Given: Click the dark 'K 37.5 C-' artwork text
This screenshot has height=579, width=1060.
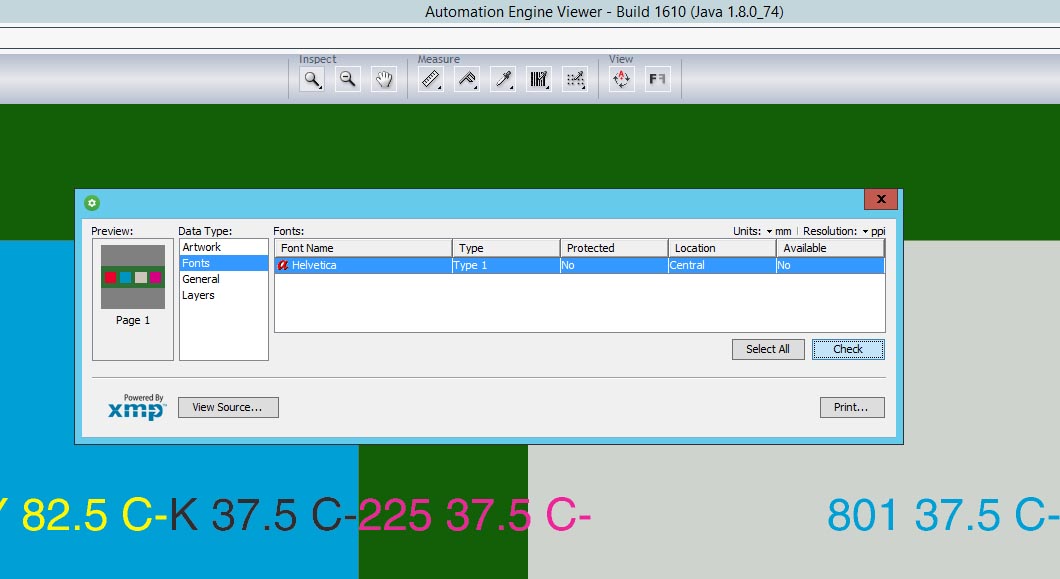Looking at the screenshot, I should [x=263, y=515].
